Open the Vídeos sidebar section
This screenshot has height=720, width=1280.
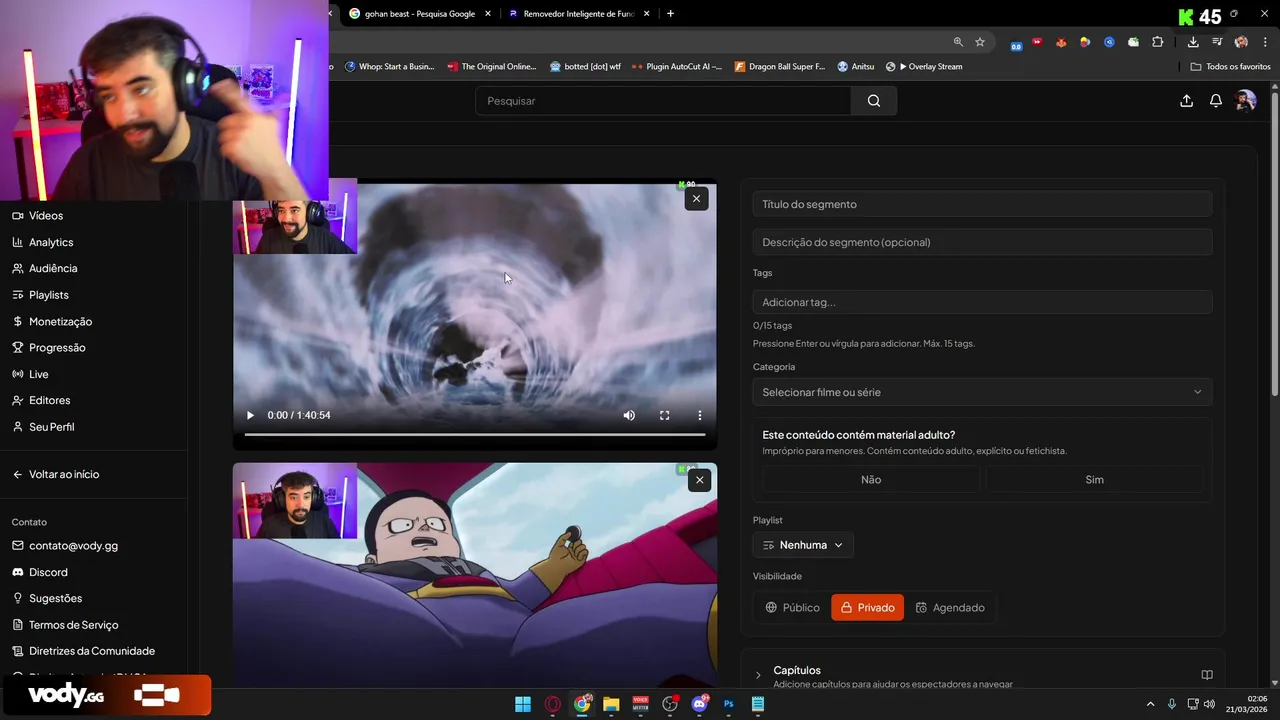(38, 216)
